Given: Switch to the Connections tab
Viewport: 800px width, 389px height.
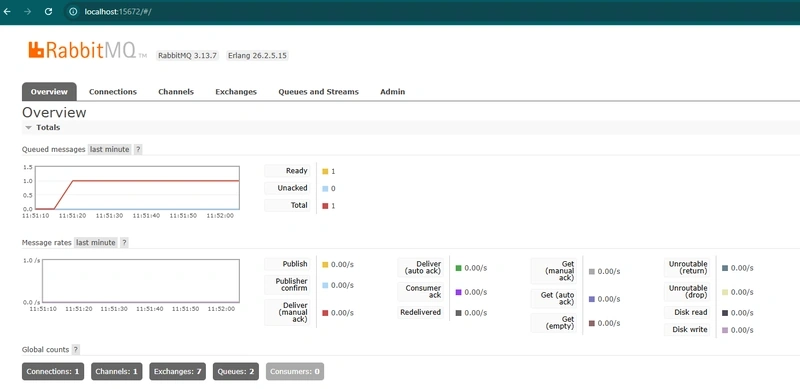Looking at the screenshot, I should click(113, 92).
